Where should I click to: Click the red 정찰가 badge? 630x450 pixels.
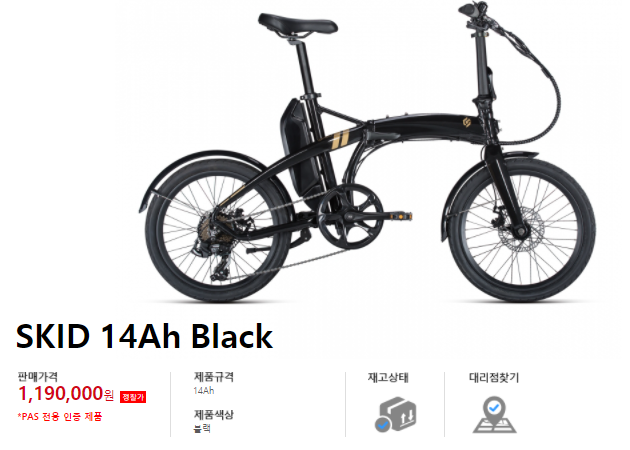[133, 397]
